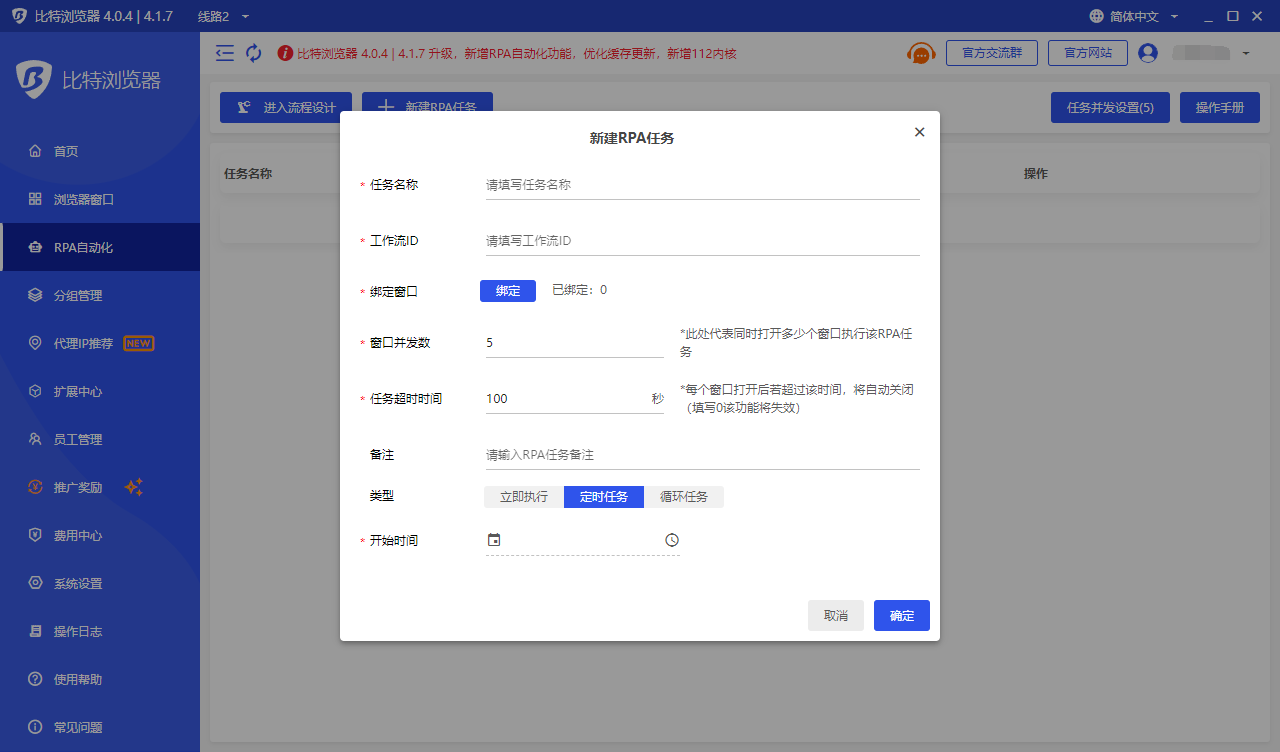Open 系统设置 sidebar entry
The width and height of the screenshot is (1280, 752).
tap(100, 583)
